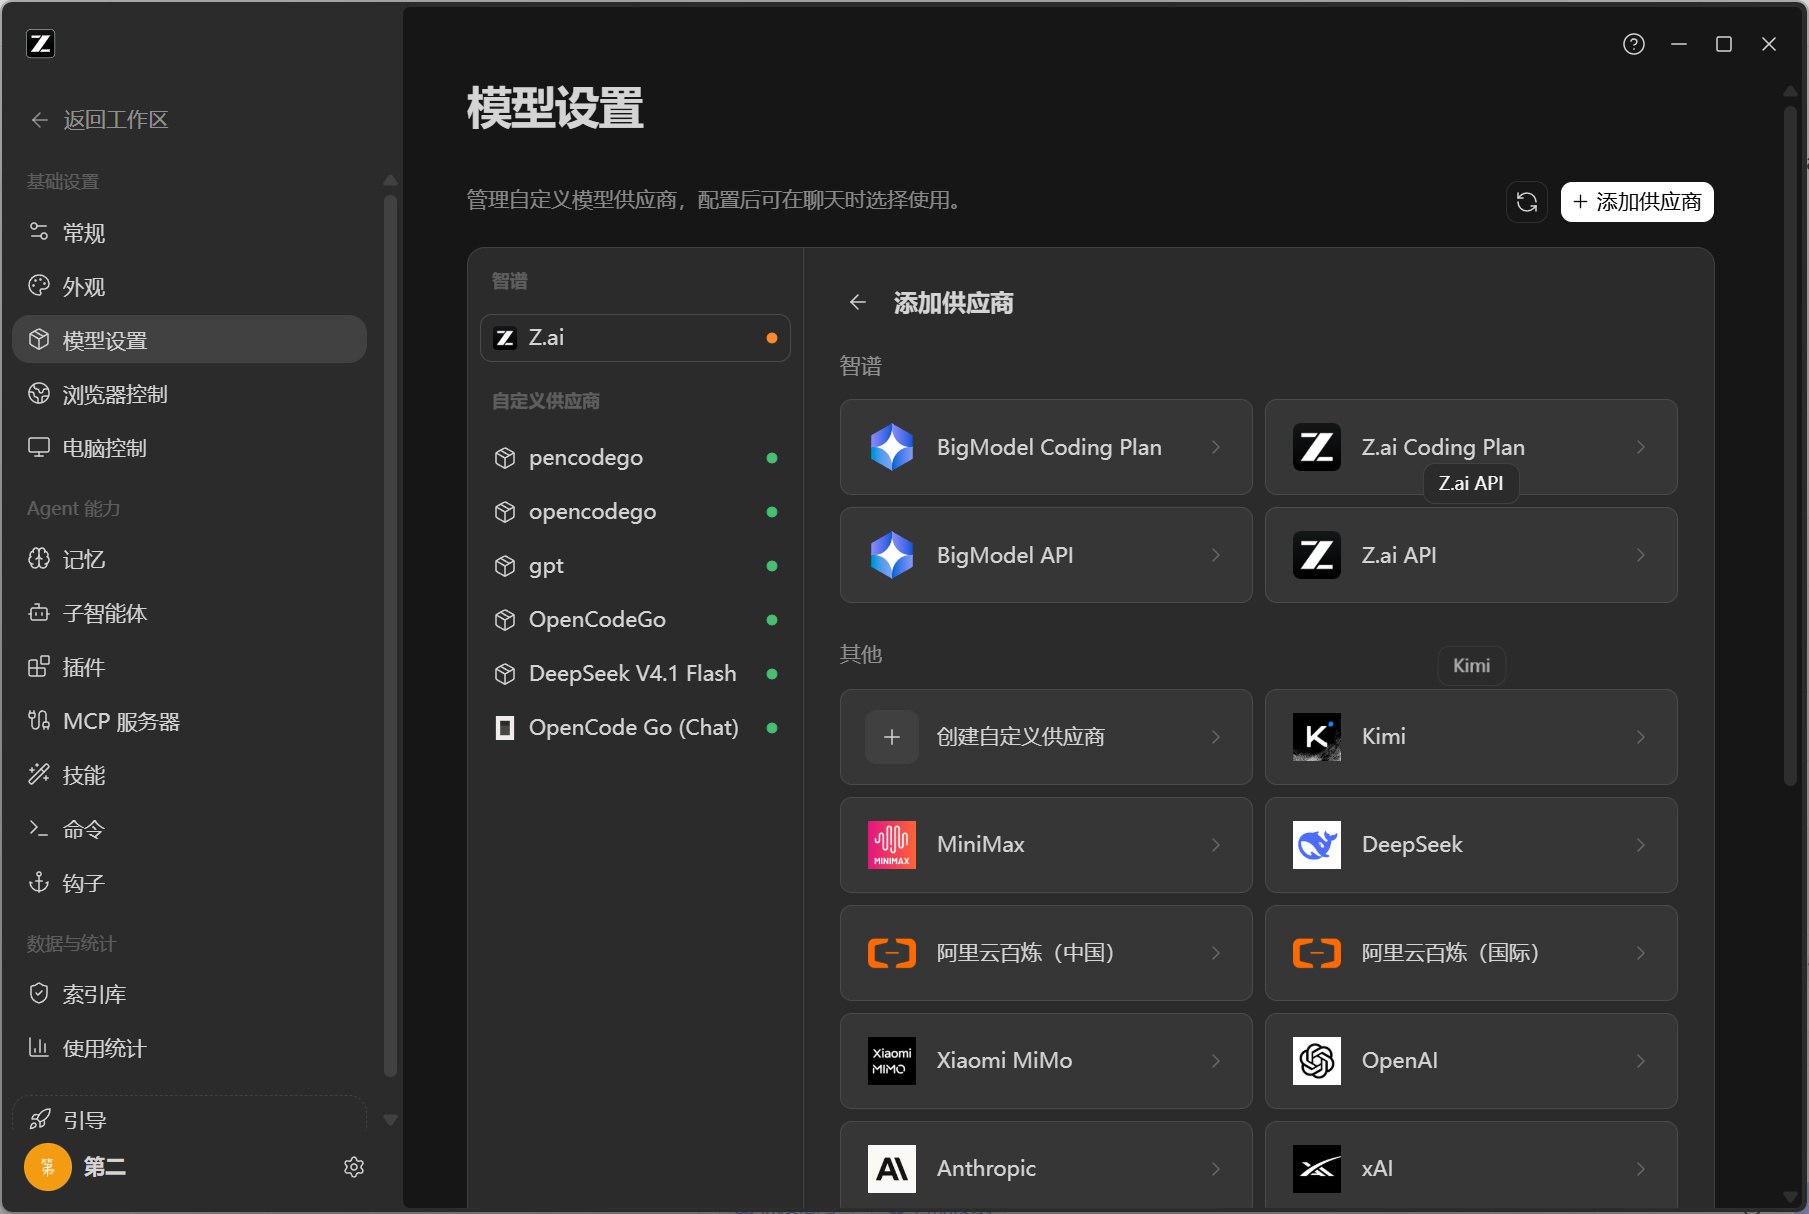Open 钩子 hooks page
This screenshot has height=1214, width=1809.
(189, 883)
